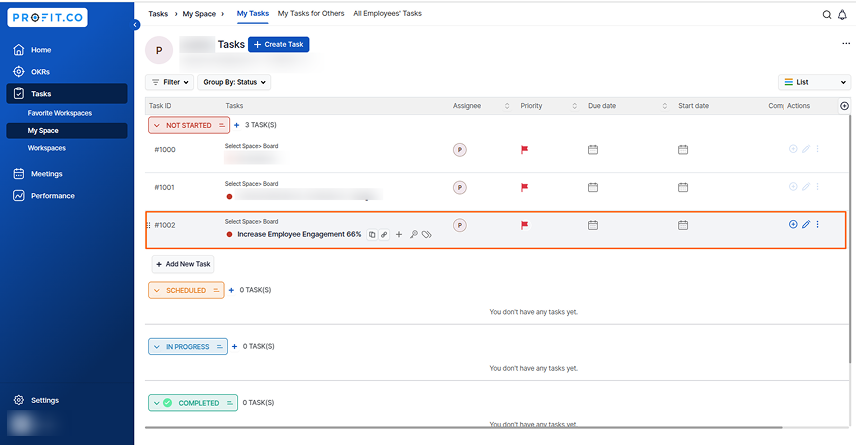
Task: Open three-dot actions menu for task #1002
Action: coord(817,224)
